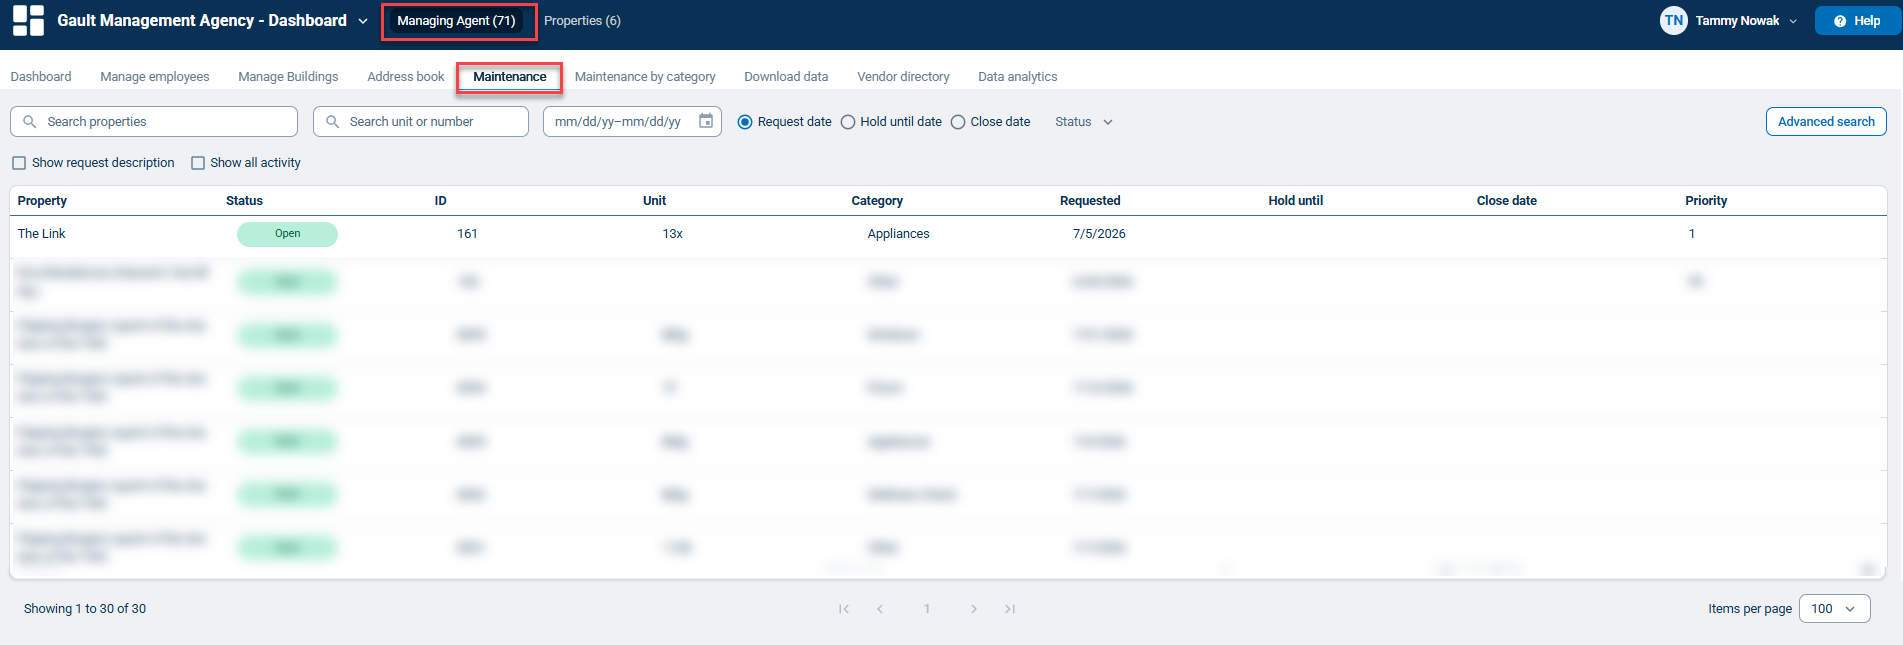Open Manage employees

pos(155,77)
